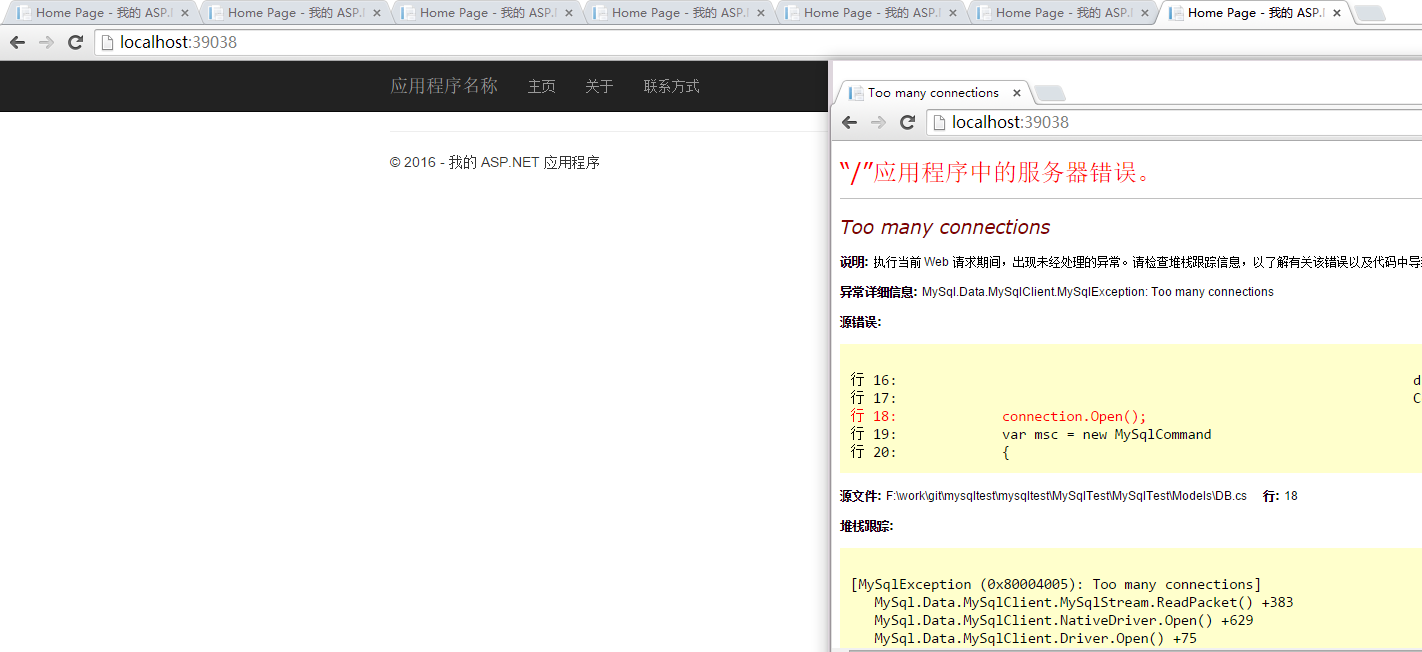Click Forward arrow in main browser window

46,43
